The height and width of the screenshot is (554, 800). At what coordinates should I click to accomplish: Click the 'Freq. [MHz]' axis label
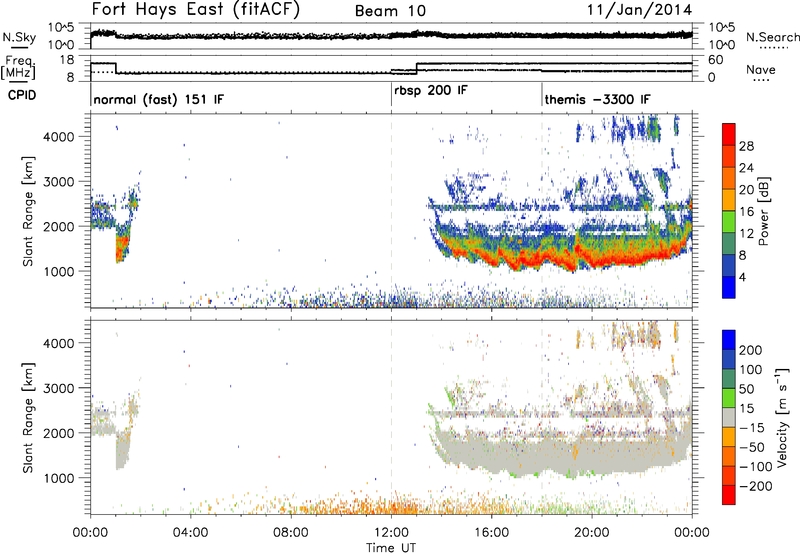click(x=18, y=67)
